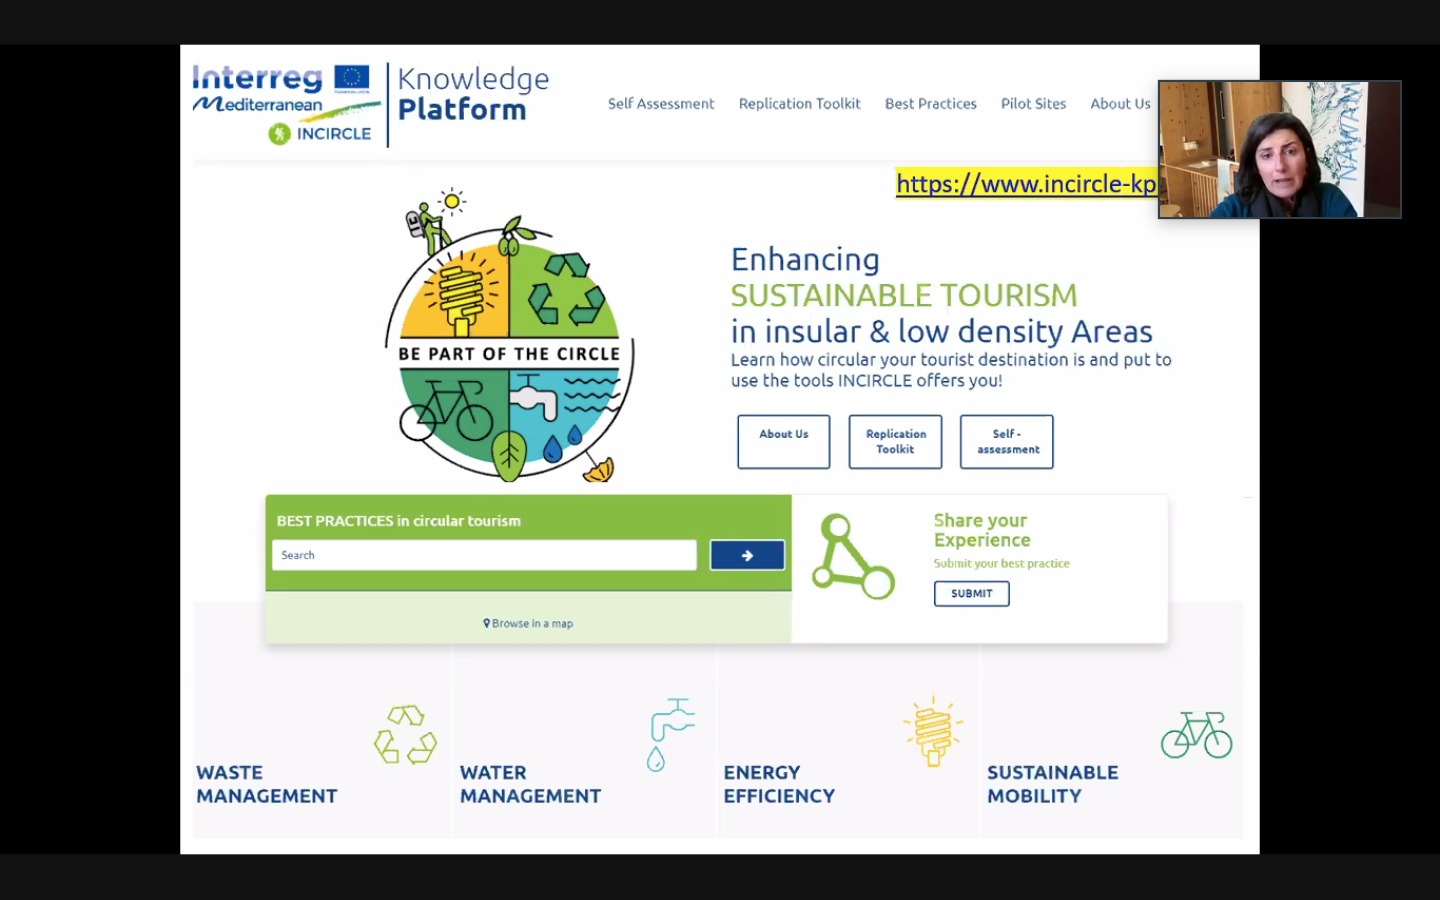Click the green network nodes icon
The width and height of the screenshot is (1440, 900).
coord(853,557)
